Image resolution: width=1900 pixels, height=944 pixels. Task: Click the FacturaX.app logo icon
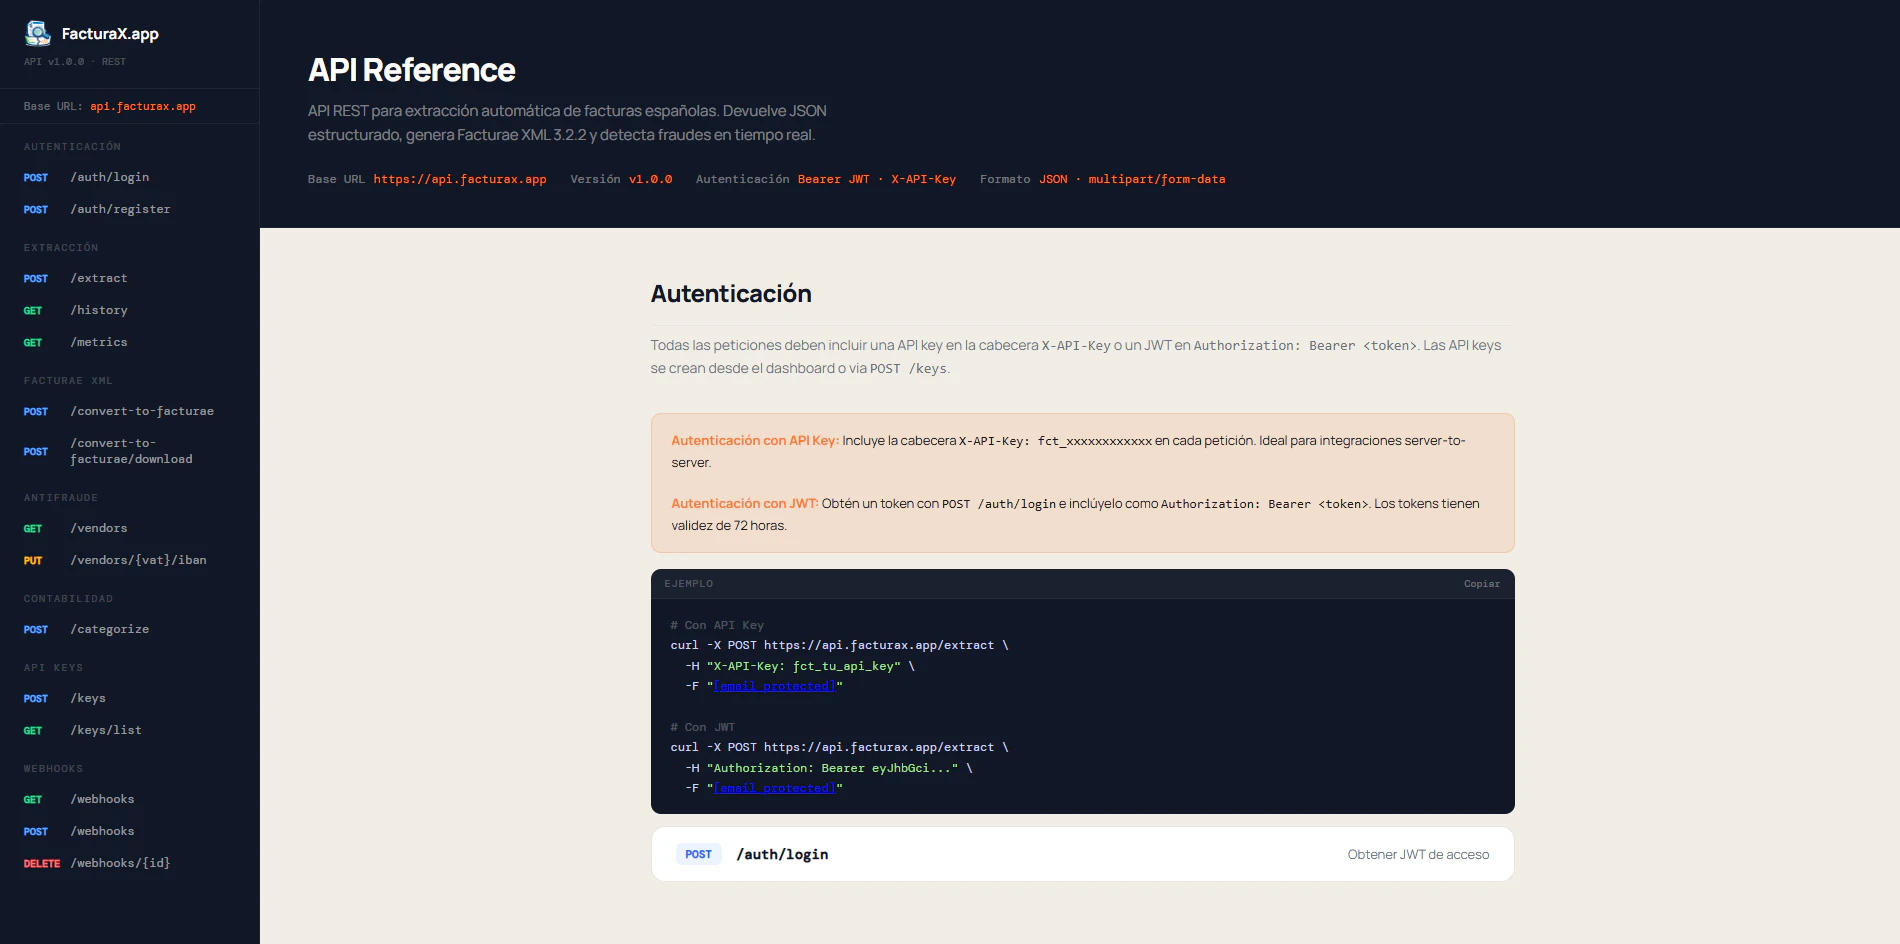(38, 33)
